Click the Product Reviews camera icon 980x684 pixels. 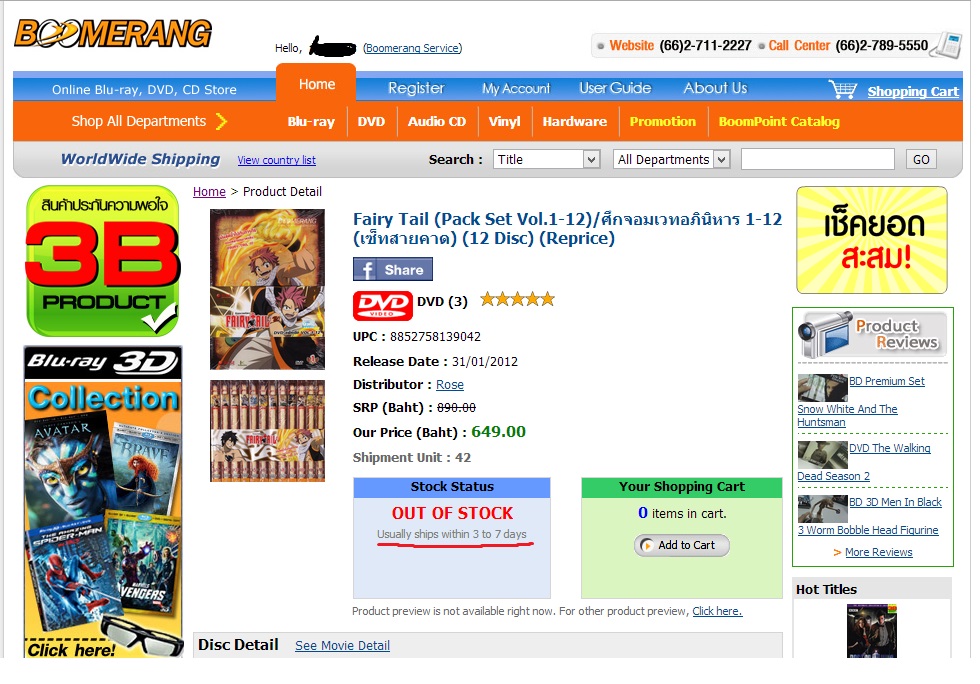[x=825, y=334]
